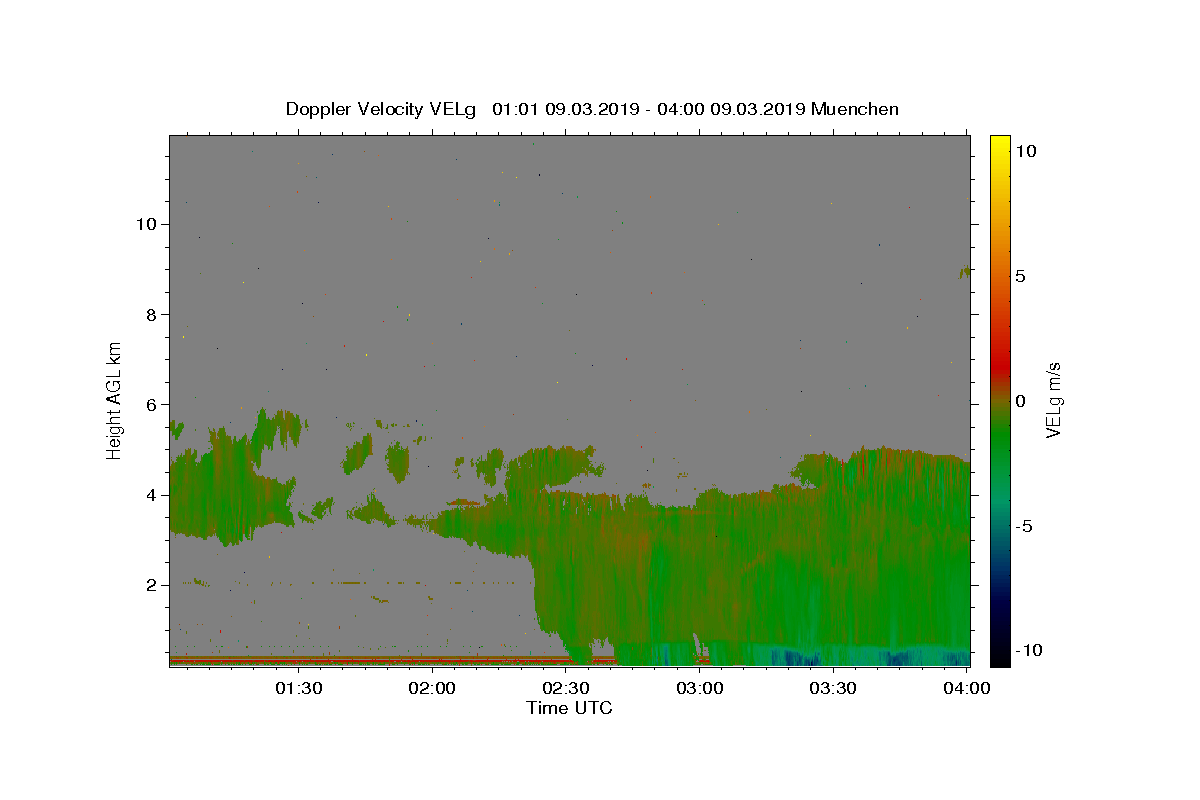Image resolution: width=1200 pixels, height=800 pixels.
Task: Click the 'Muenchen' location label in title
Action: (855, 109)
